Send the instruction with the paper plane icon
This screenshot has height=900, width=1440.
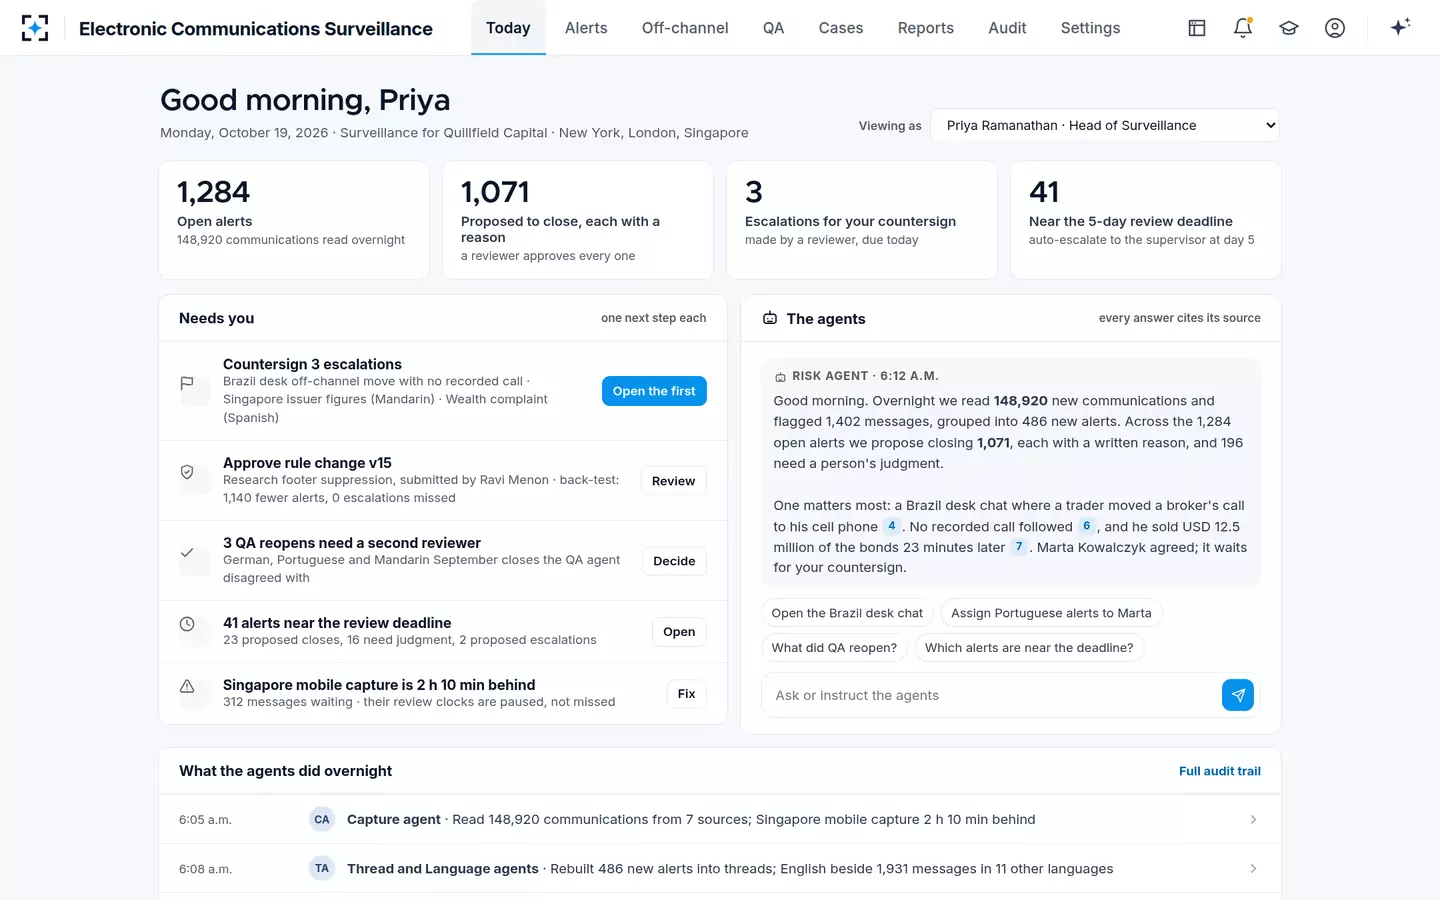click(1238, 695)
